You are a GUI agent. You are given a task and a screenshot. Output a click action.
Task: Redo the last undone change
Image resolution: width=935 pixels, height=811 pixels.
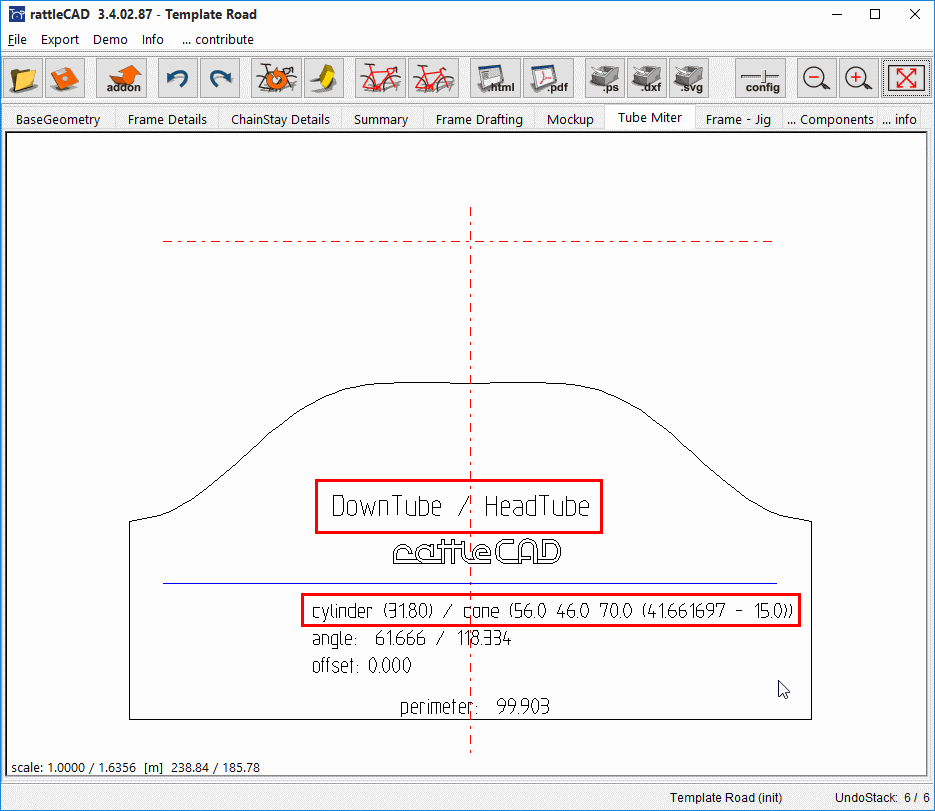(x=220, y=78)
